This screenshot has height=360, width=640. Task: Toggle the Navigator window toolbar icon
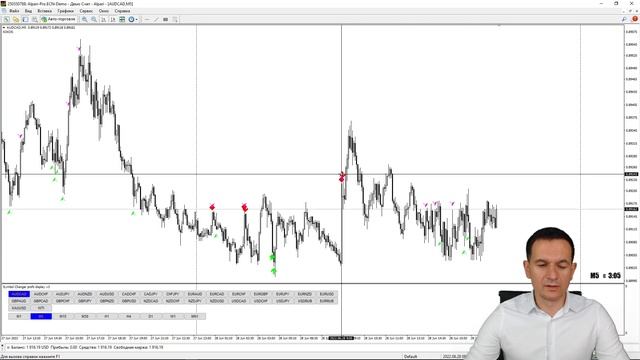[x=35, y=19]
